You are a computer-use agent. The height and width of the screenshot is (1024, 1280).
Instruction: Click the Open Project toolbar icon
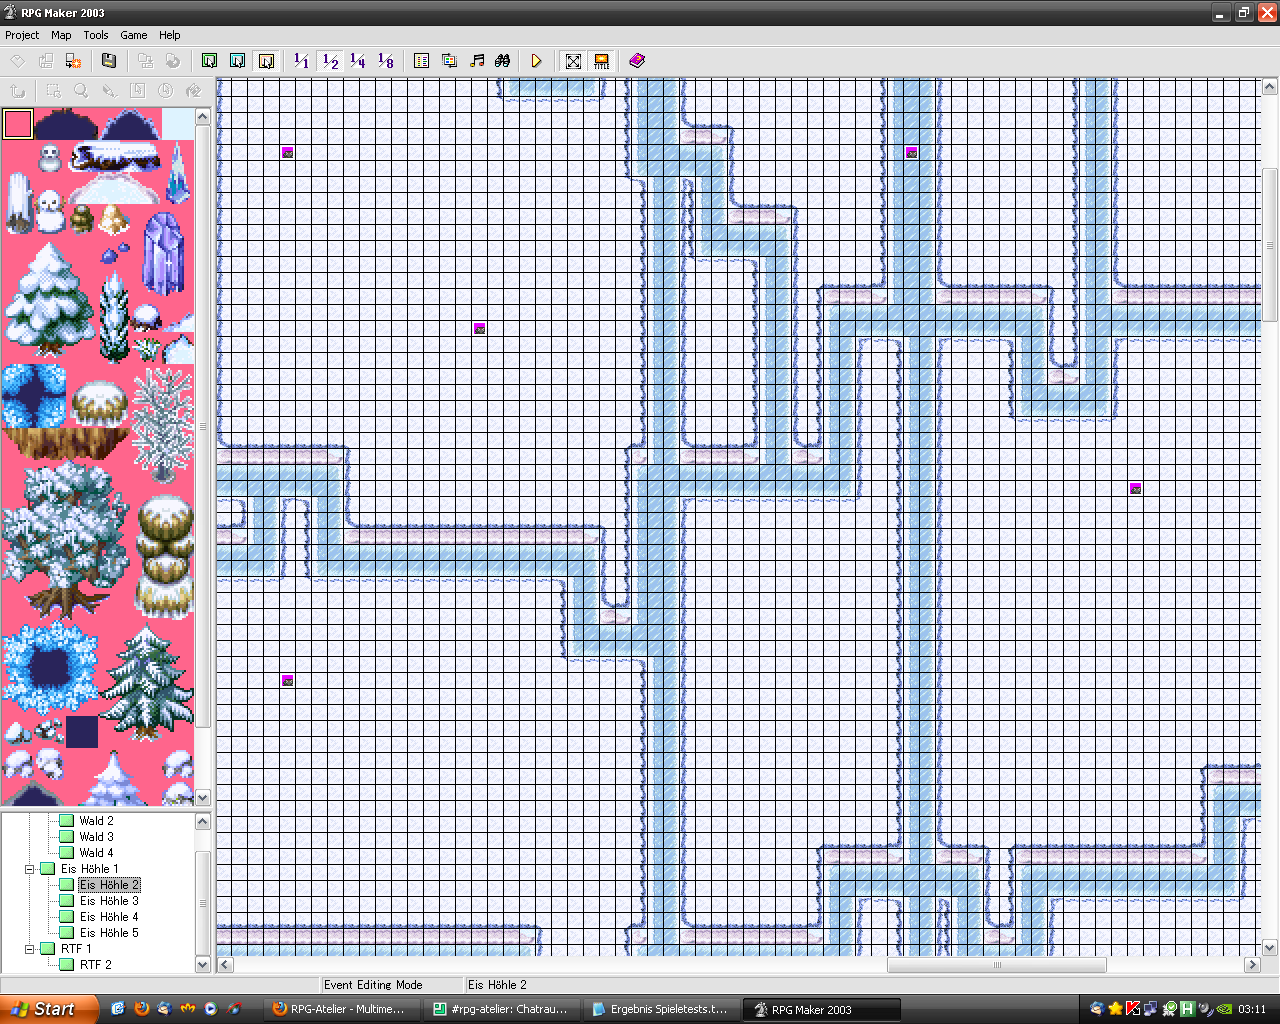click(45, 61)
